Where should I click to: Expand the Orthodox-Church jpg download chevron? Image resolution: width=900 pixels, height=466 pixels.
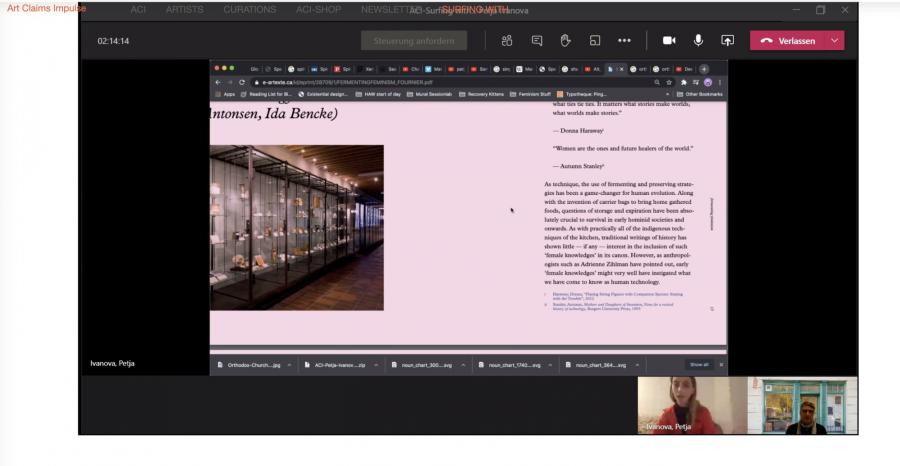[x=289, y=365]
